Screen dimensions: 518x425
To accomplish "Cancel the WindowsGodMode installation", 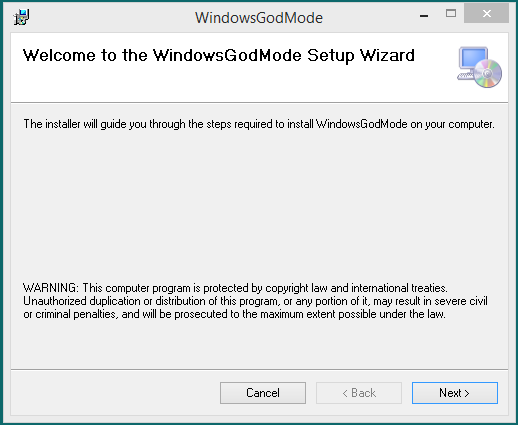I will click(263, 393).
